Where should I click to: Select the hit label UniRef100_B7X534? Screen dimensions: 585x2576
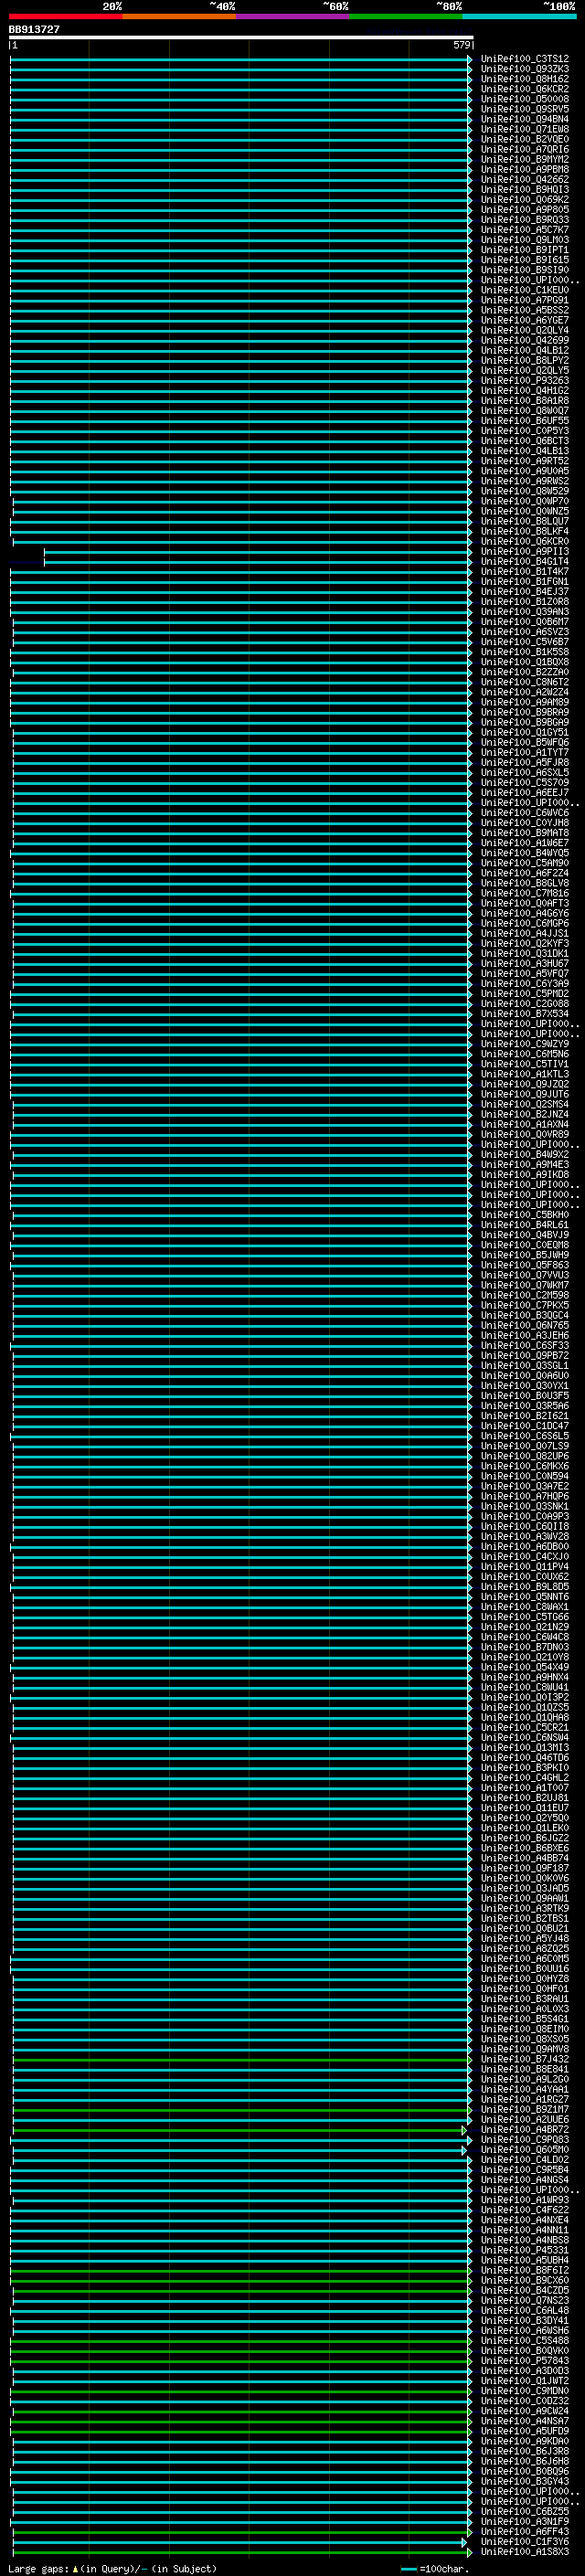[x=524, y=1014]
